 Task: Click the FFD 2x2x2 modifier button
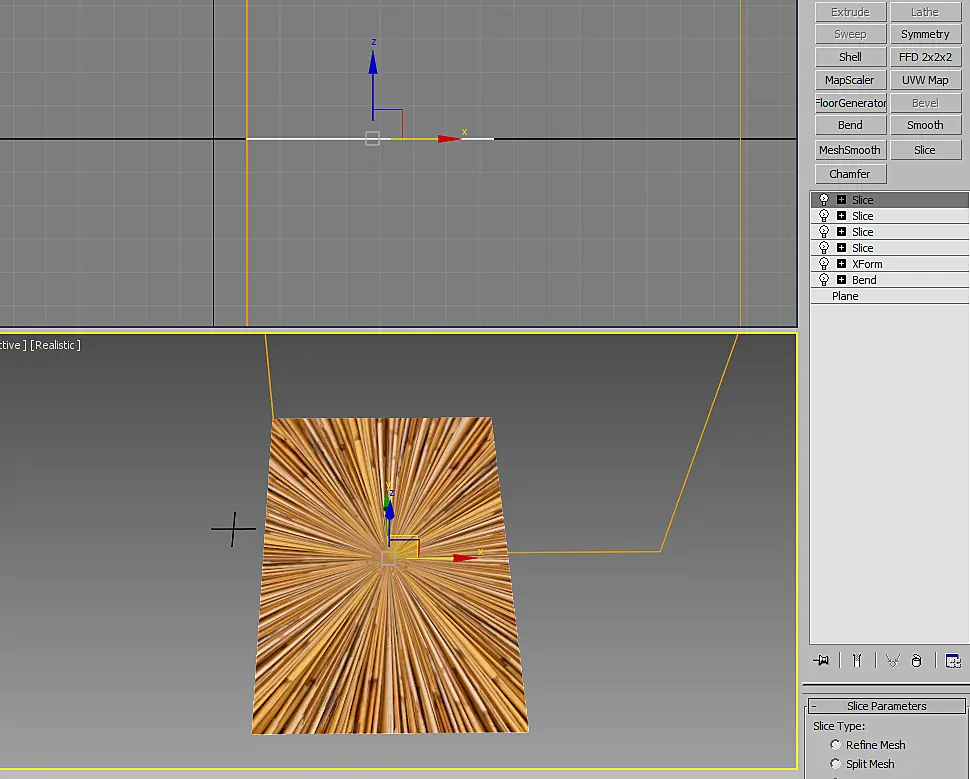(925, 57)
